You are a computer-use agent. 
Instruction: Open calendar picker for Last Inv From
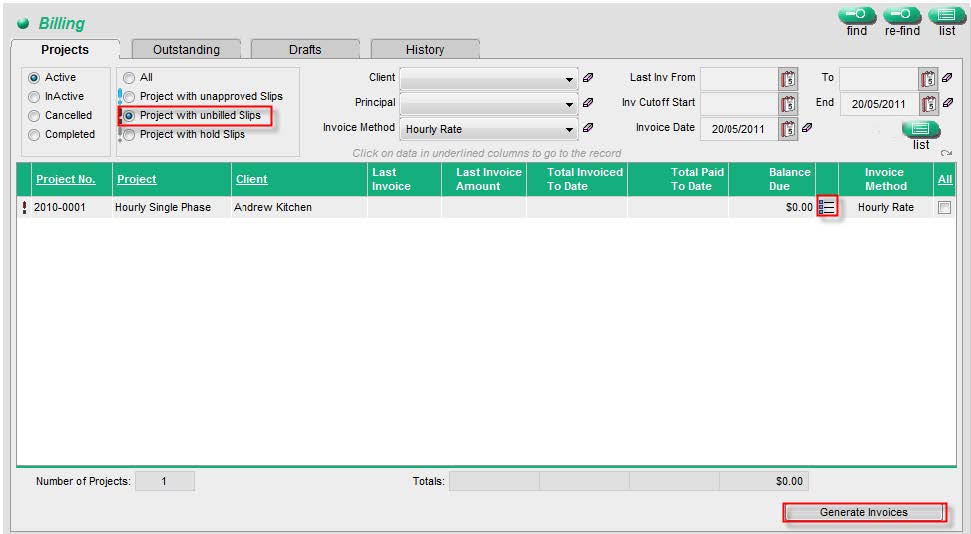pos(788,79)
